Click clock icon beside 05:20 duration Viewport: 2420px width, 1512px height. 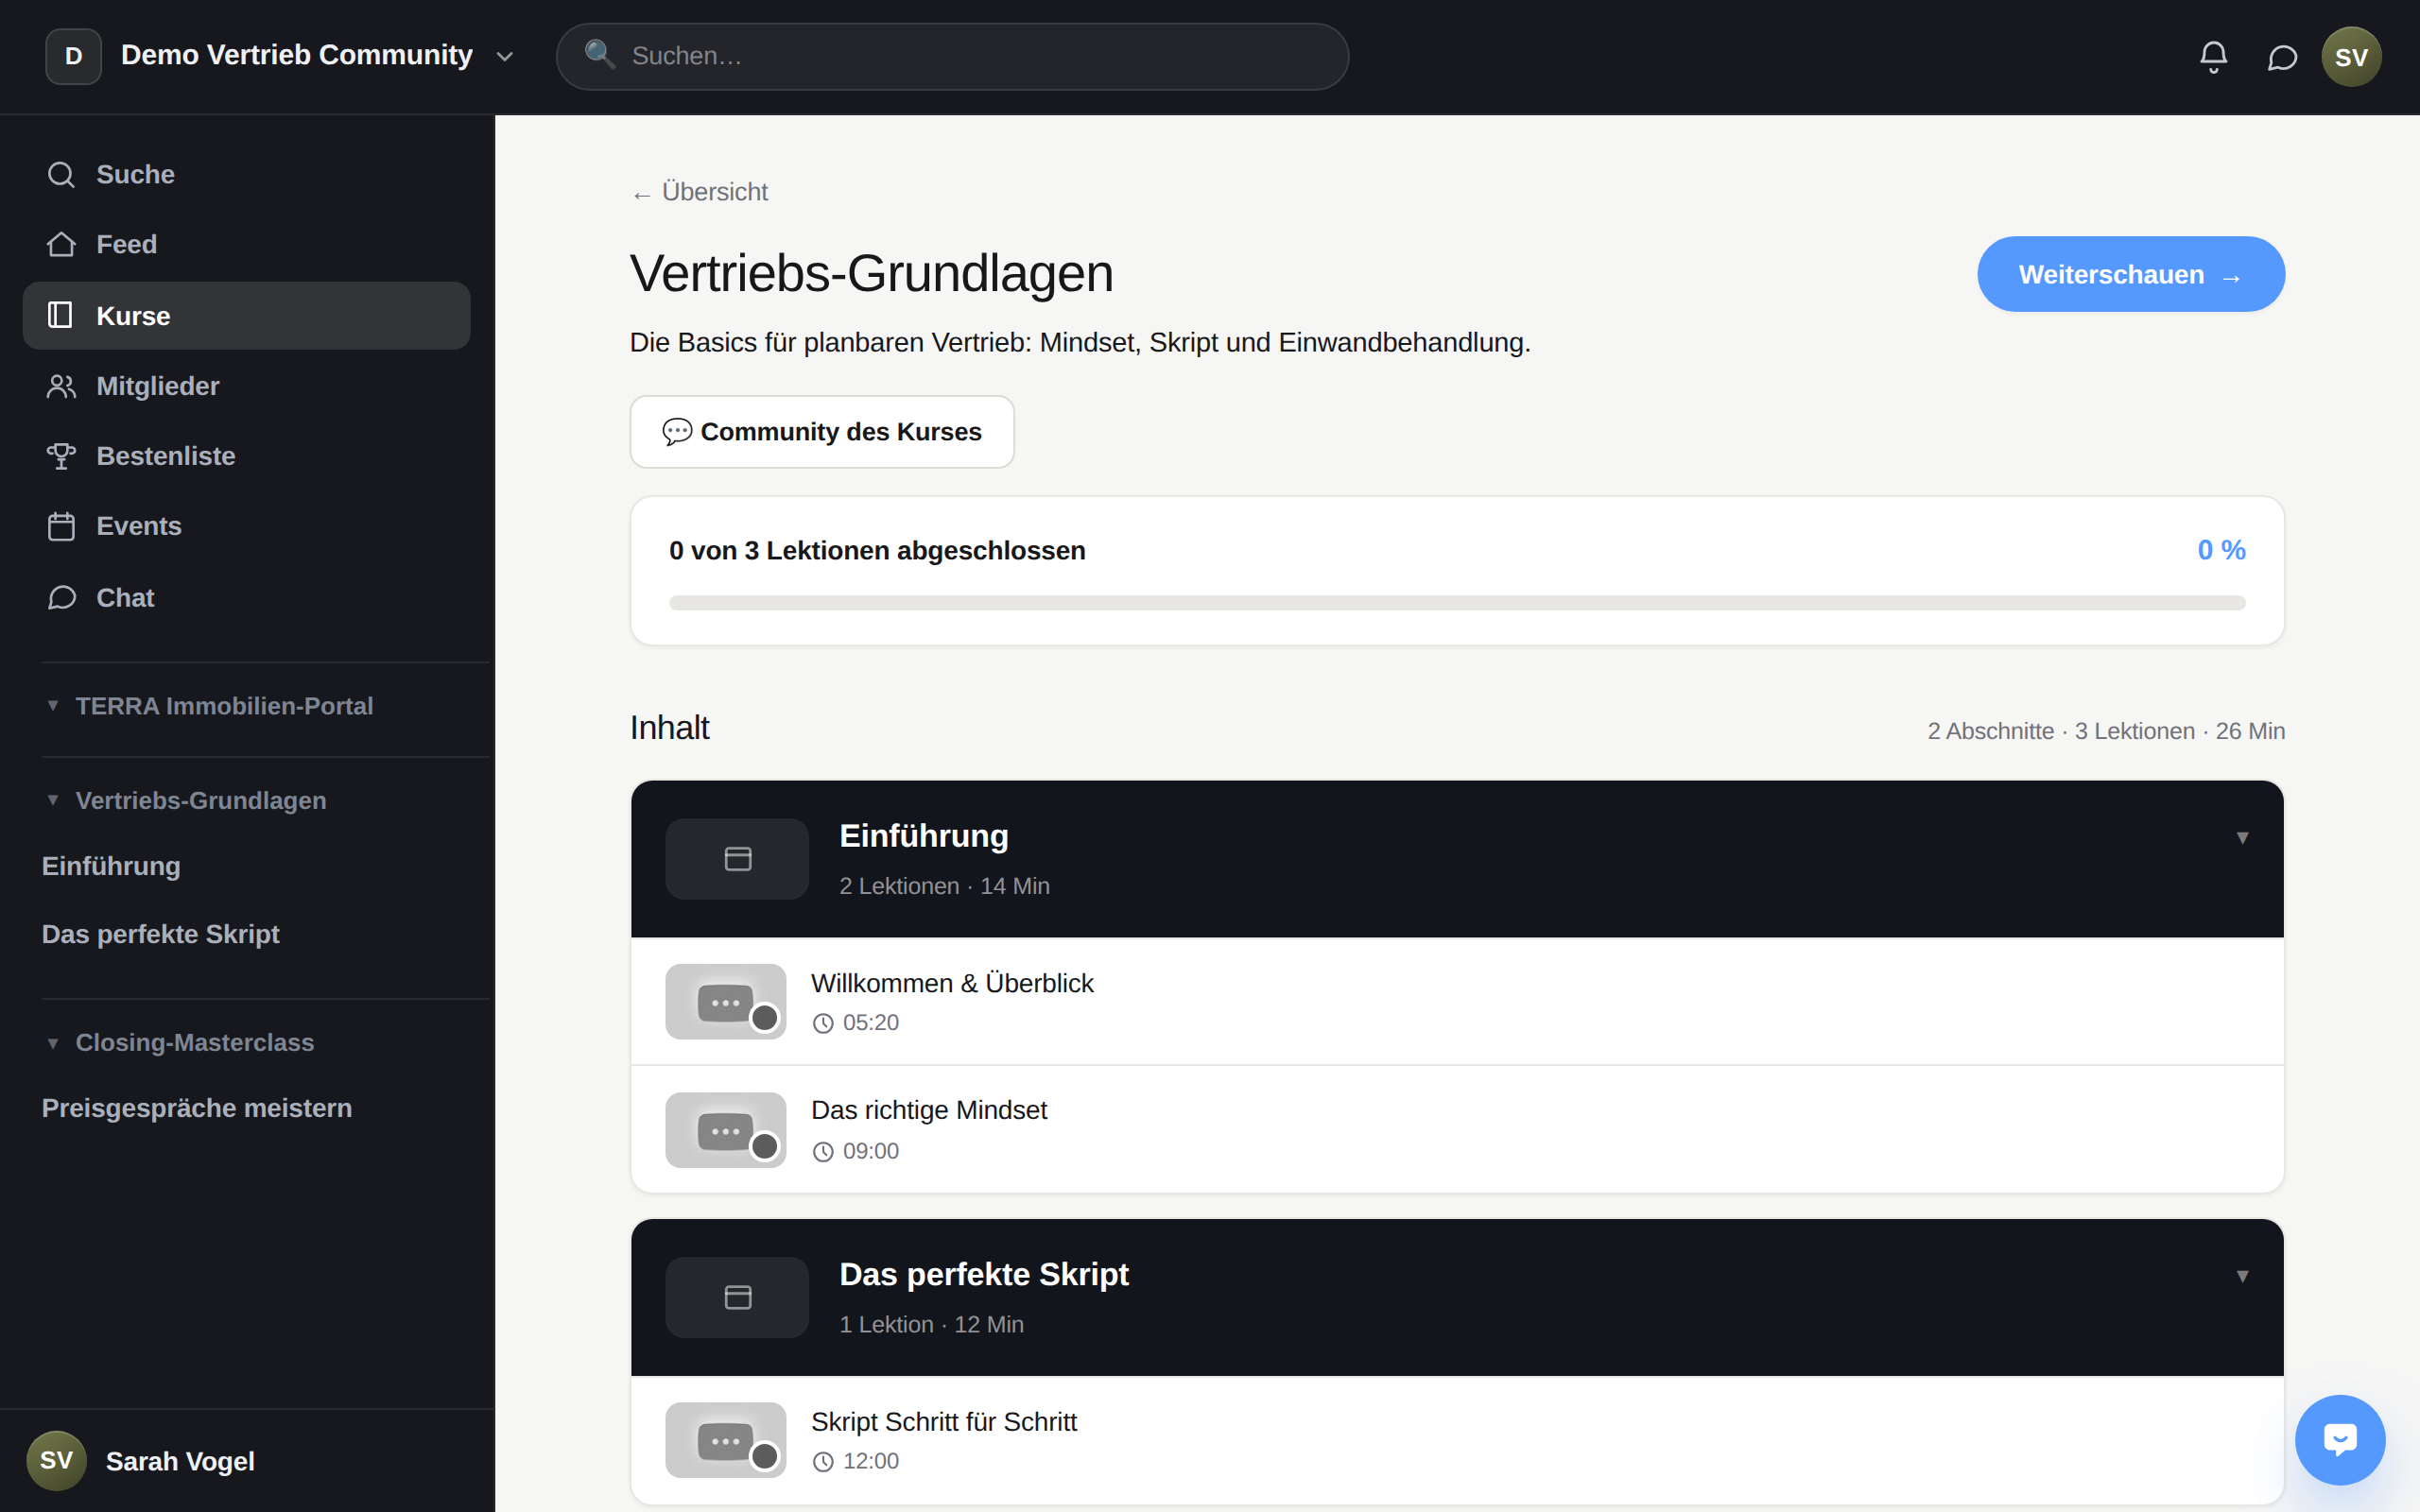coord(823,1023)
